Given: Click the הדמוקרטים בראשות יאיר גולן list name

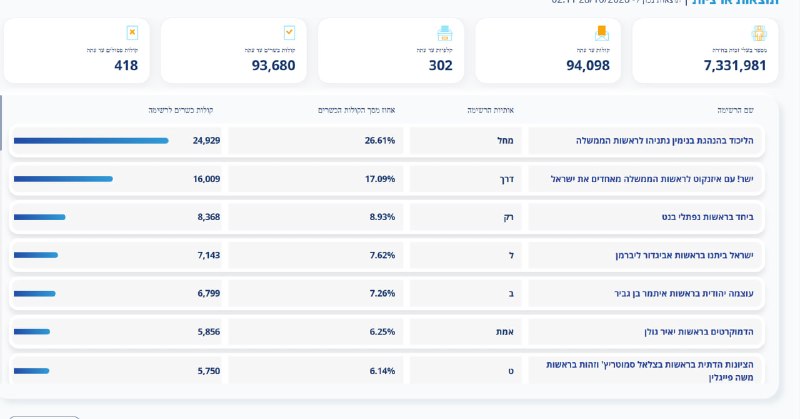Looking at the screenshot, I should coord(698,332).
